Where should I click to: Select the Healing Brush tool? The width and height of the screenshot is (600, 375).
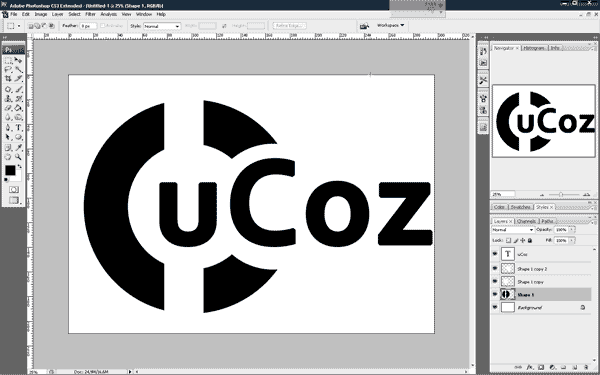pos(8,90)
